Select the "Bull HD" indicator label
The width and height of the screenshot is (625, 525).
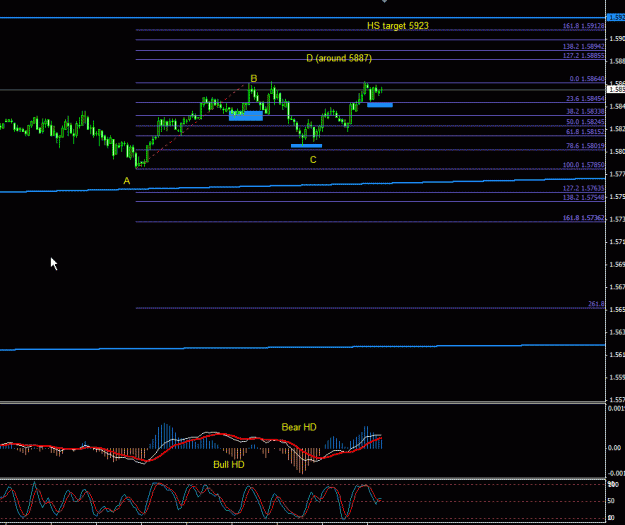click(x=229, y=464)
